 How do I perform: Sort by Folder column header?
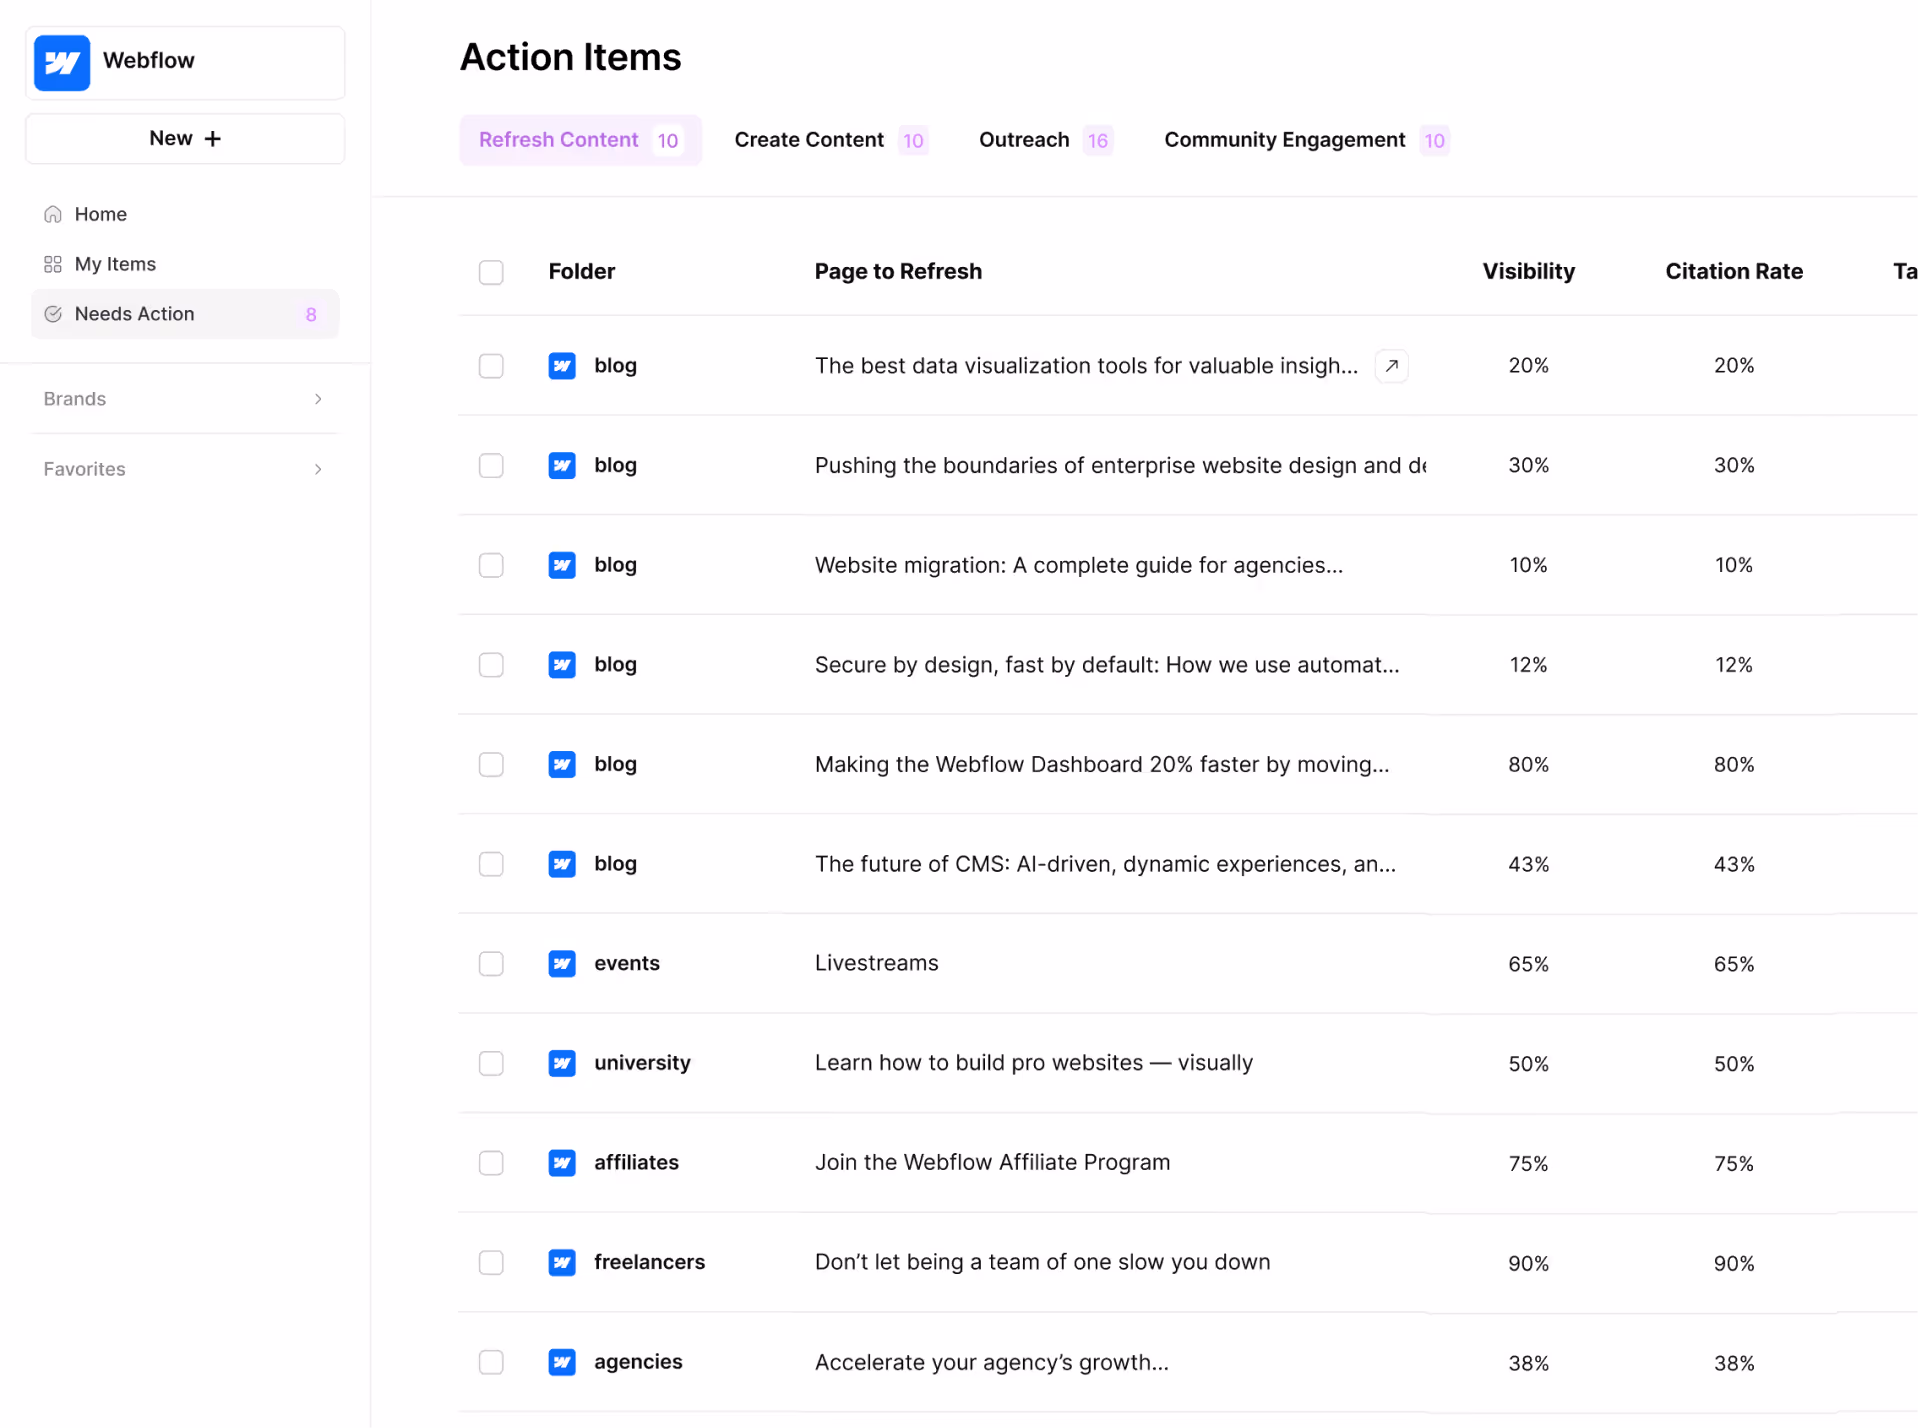(582, 272)
